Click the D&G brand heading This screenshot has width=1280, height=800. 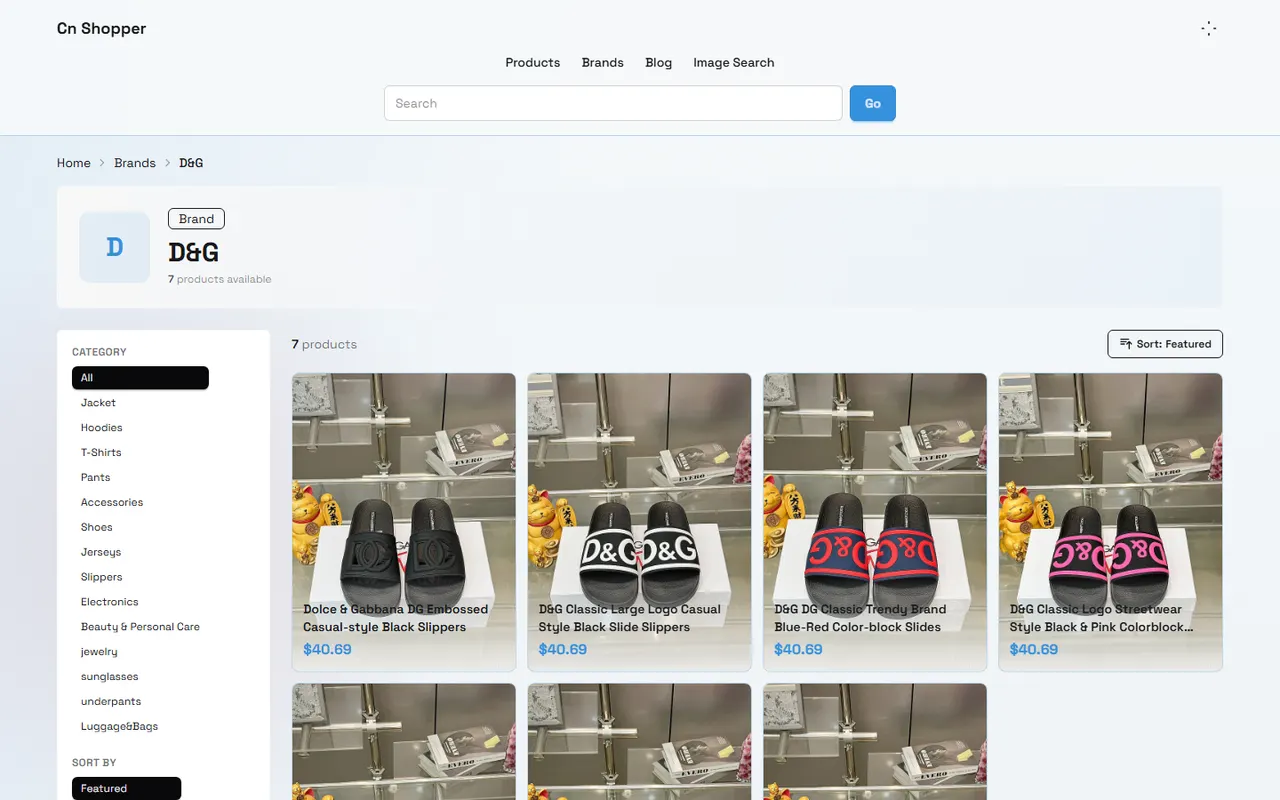(194, 252)
